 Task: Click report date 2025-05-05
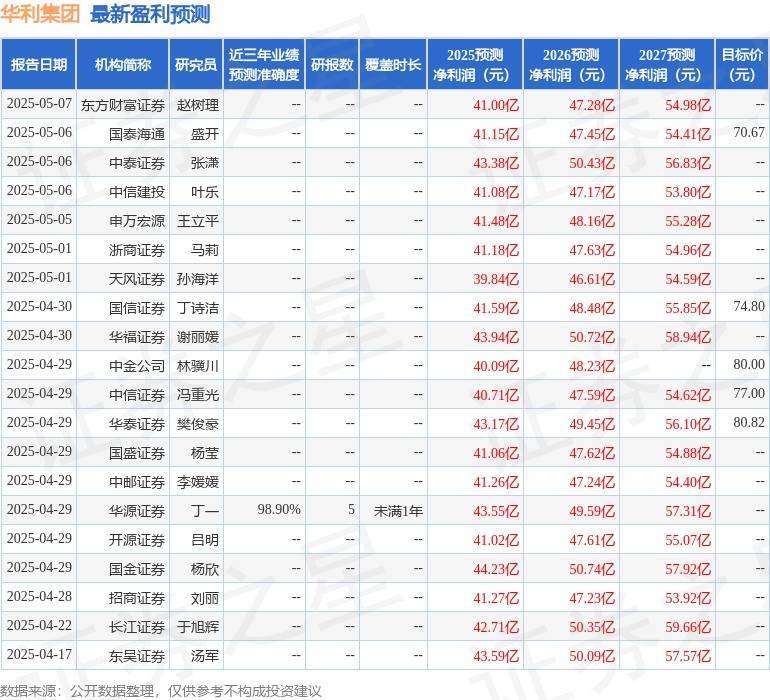click(39, 219)
